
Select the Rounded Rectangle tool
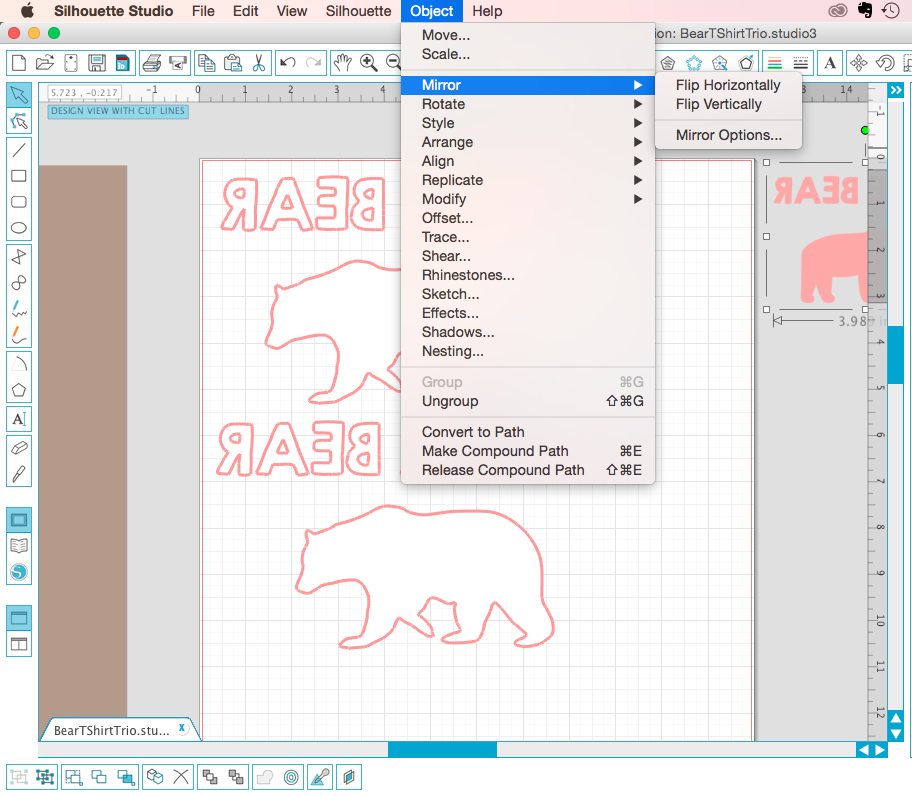click(x=19, y=202)
